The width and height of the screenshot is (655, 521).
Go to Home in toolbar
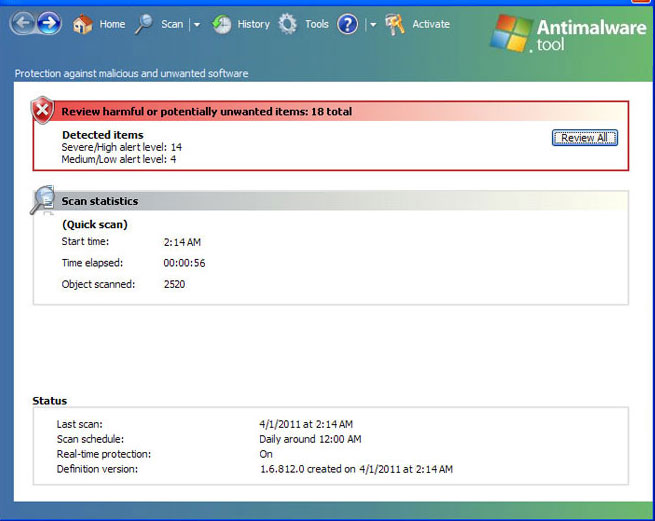(x=112, y=24)
